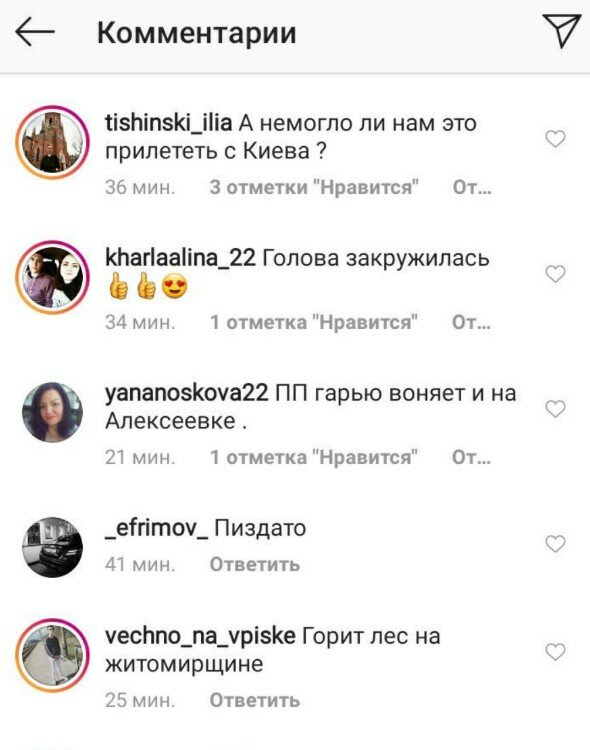The height and width of the screenshot is (750, 590).
Task: Open kharlaalina_22's profile picture
Action: [x=52, y=277]
